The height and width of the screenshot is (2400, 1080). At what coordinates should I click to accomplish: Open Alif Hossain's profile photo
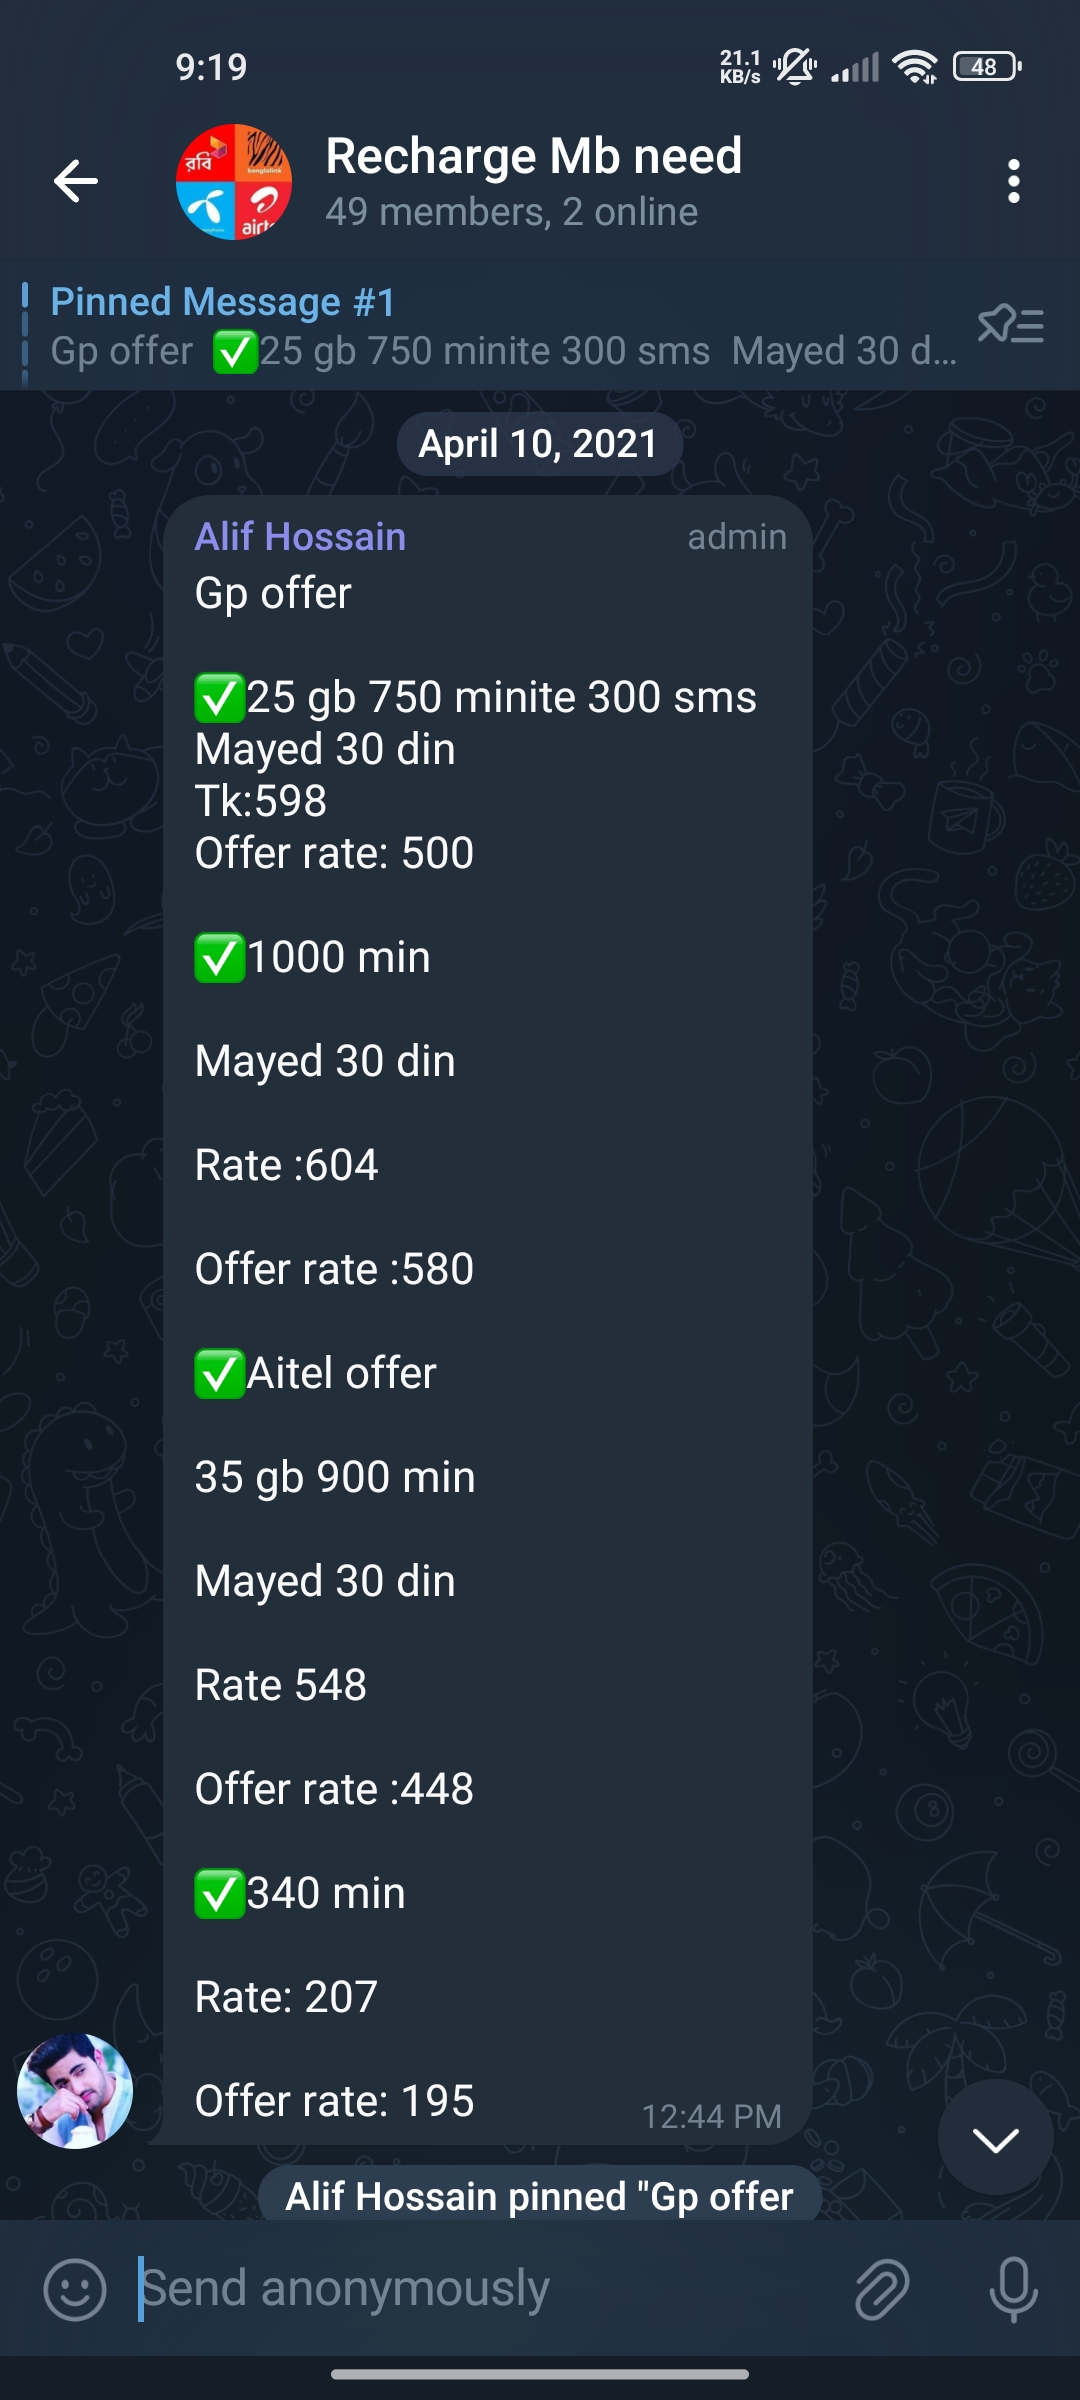click(x=75, y=2091)
